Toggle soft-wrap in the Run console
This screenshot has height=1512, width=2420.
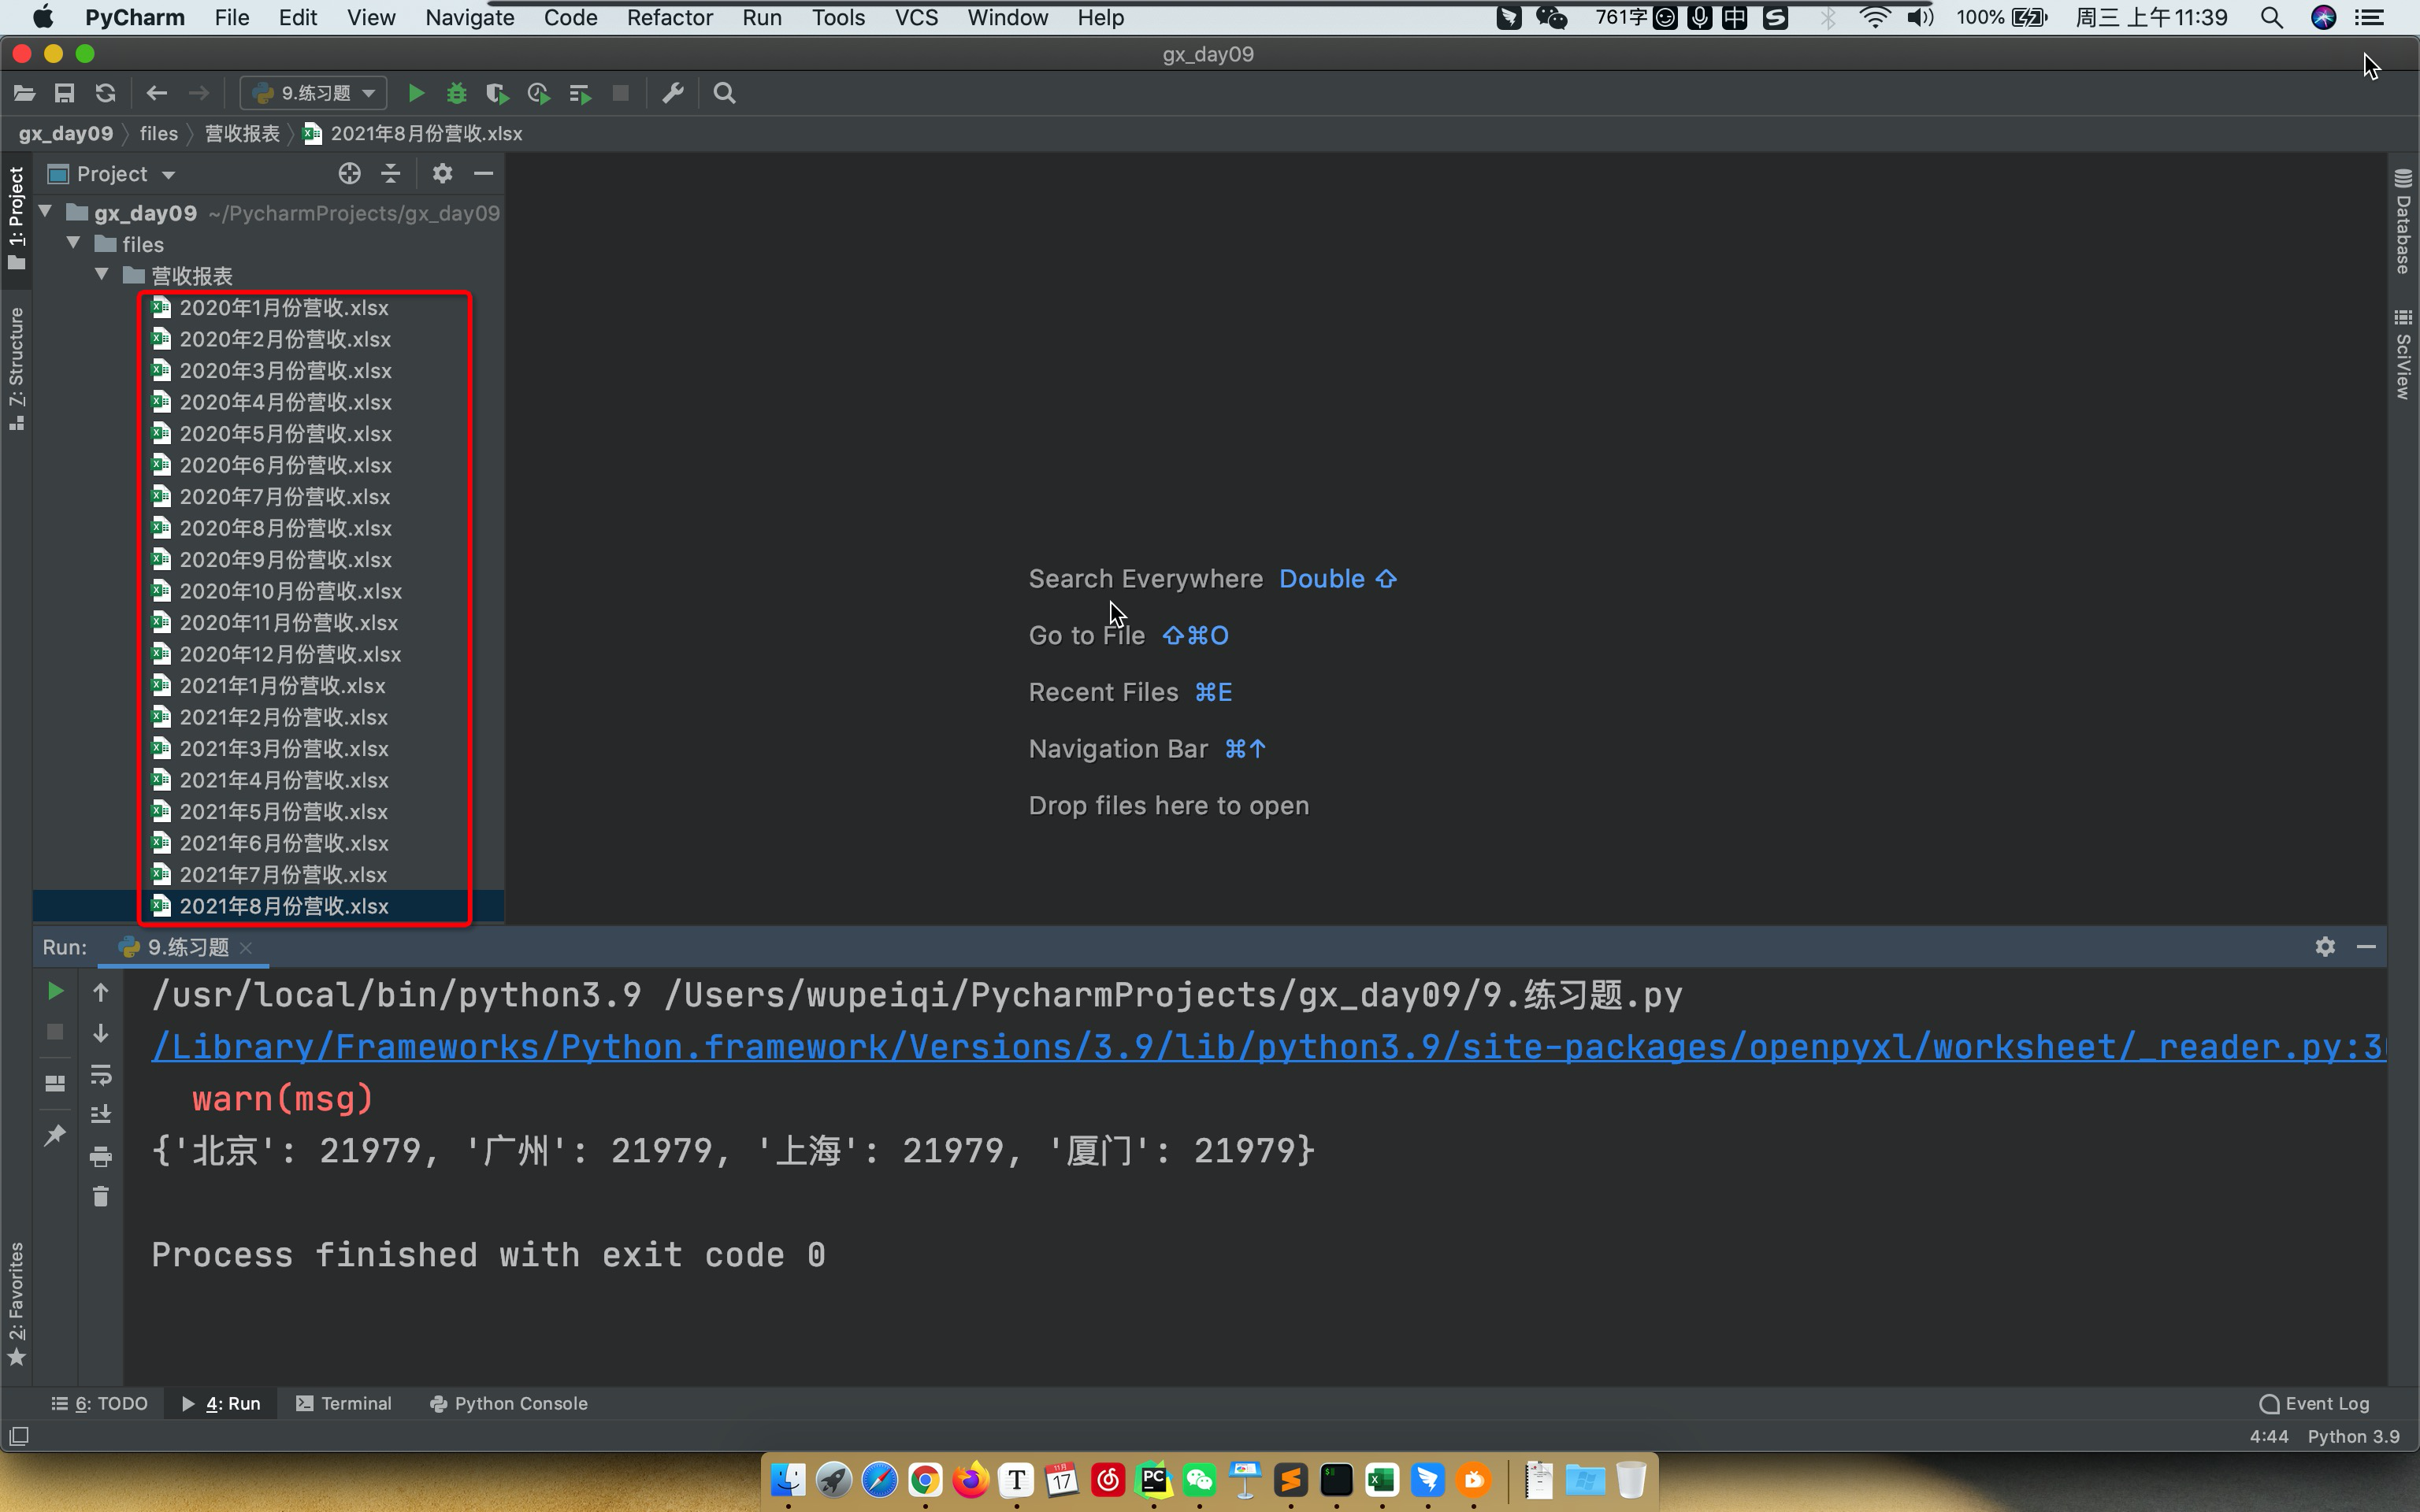pos(100,1075)
